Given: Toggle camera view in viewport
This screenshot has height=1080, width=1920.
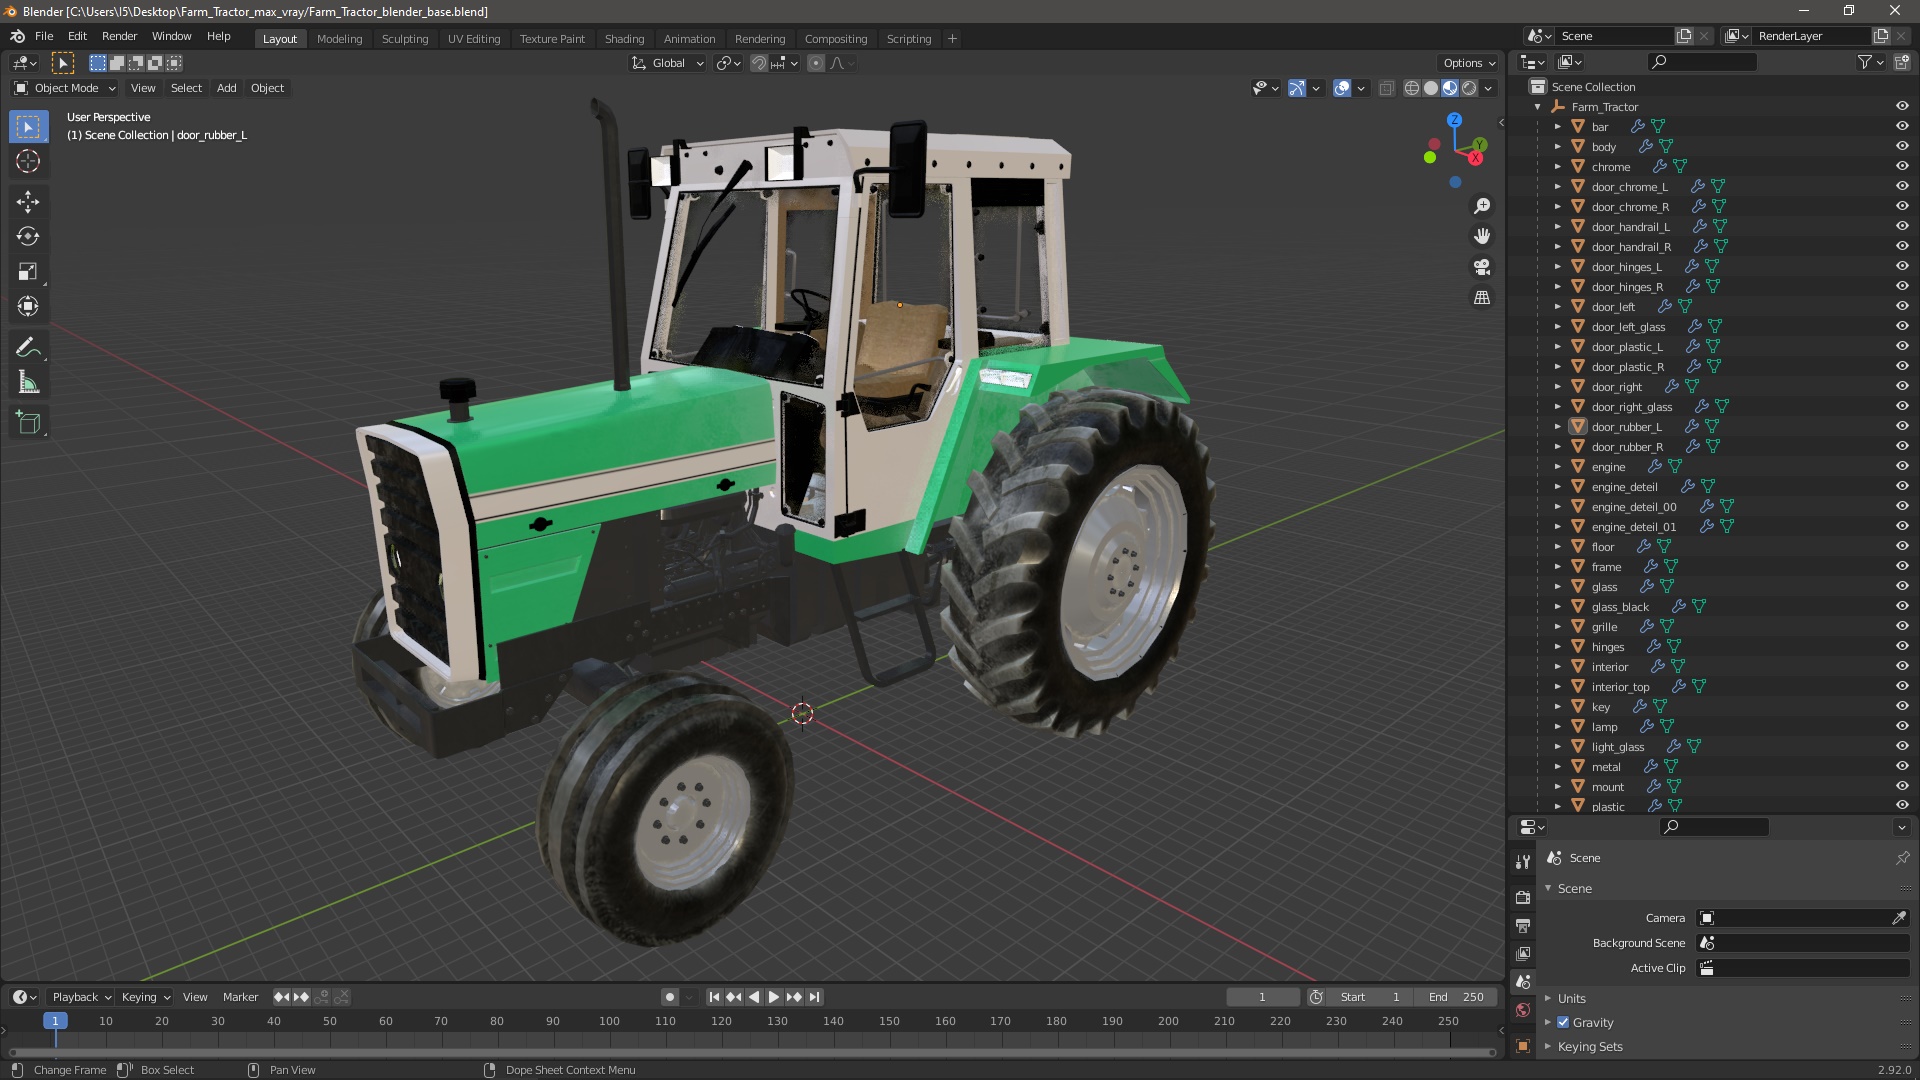Looking at the screenshot, I should [1482, 267].
